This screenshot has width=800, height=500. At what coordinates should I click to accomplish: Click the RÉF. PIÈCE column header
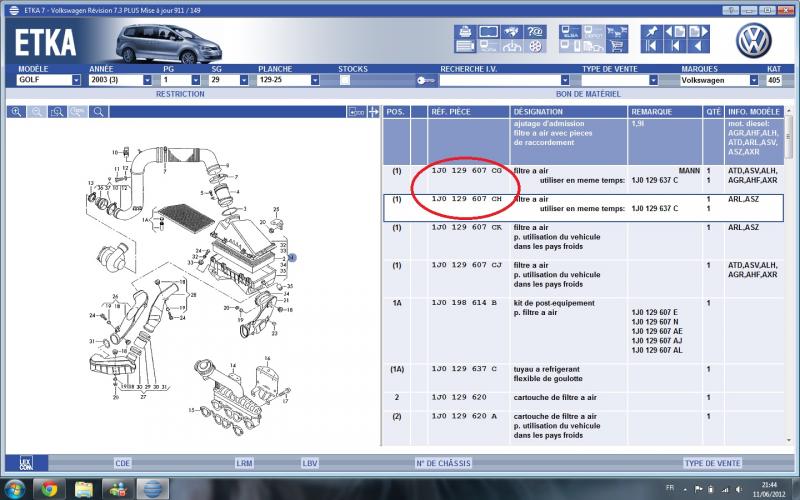468,112
